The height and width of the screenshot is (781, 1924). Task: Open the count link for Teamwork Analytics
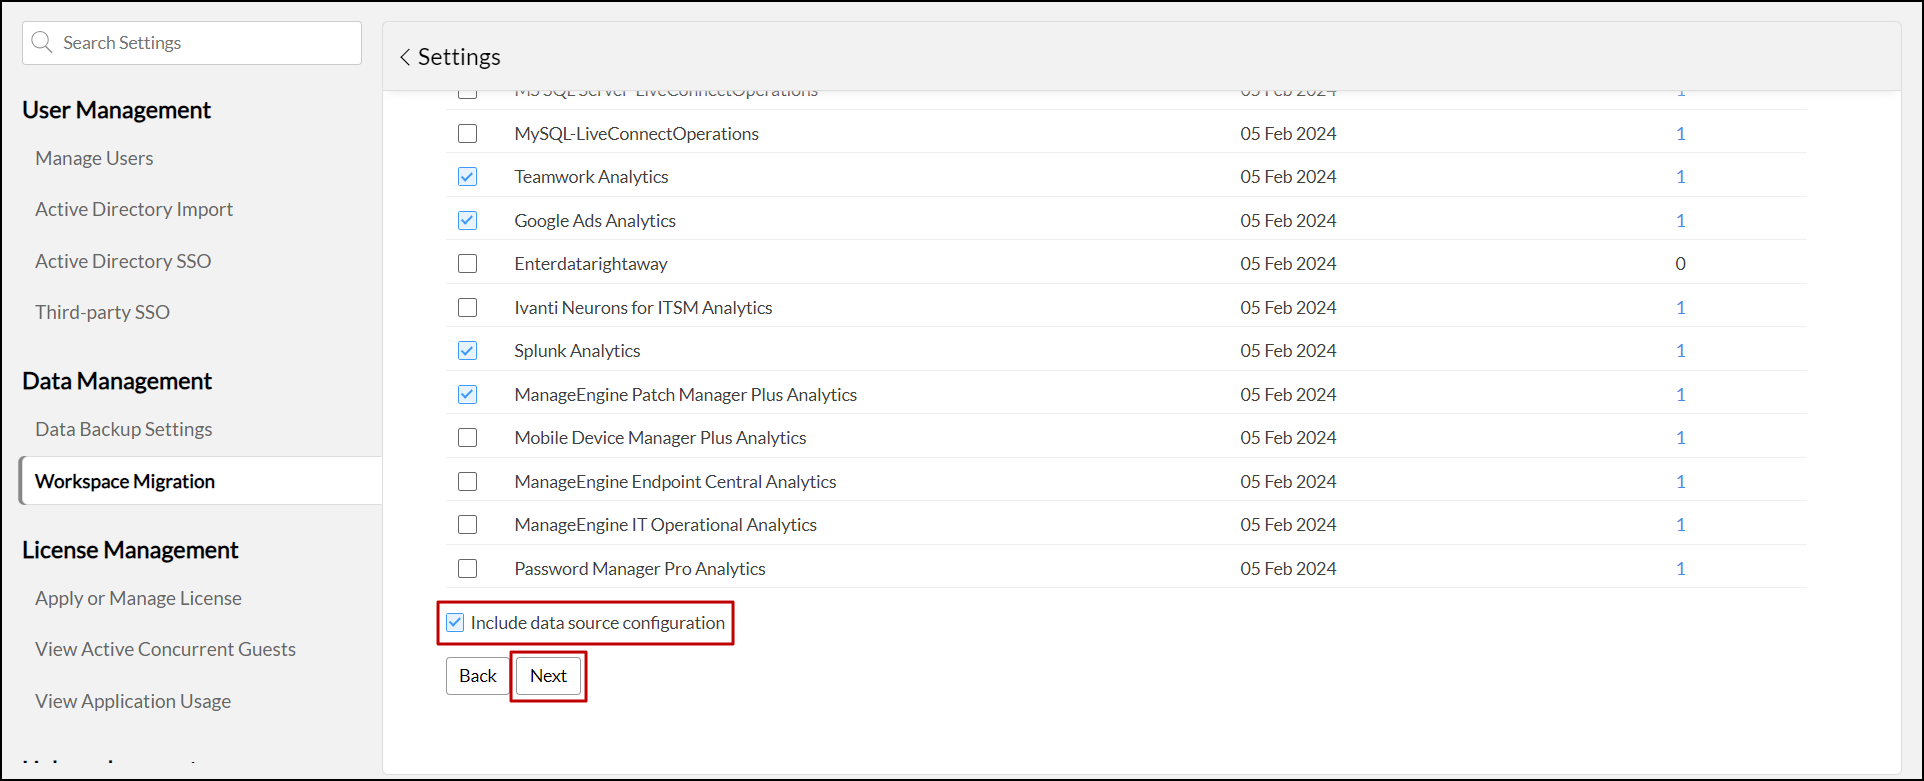click(x=1680, y=177)
